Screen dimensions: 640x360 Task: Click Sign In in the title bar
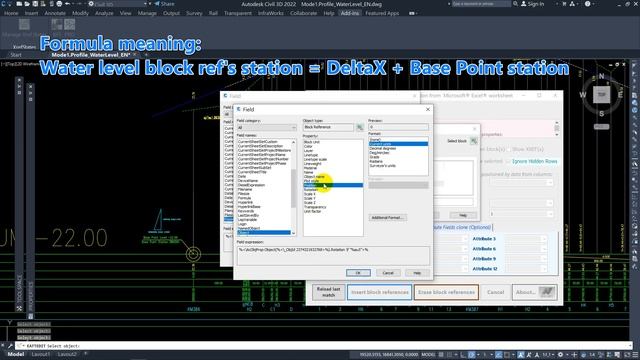point(533,4)
